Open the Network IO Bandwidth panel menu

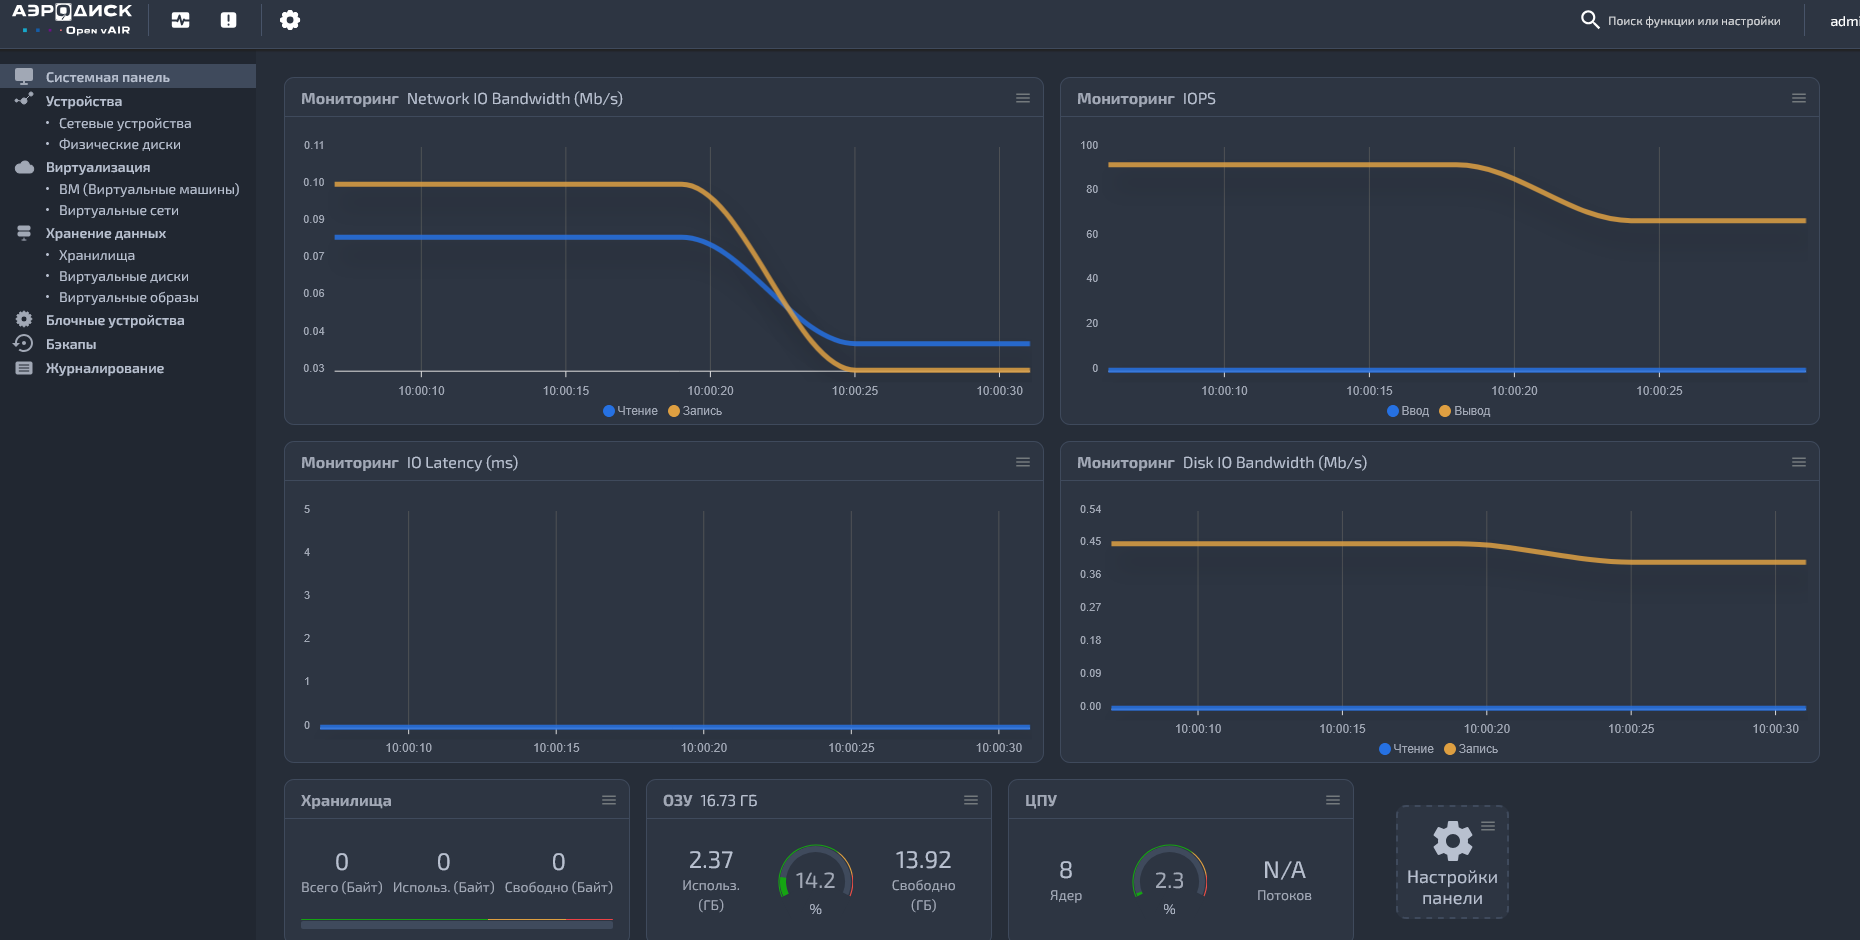1022,98
